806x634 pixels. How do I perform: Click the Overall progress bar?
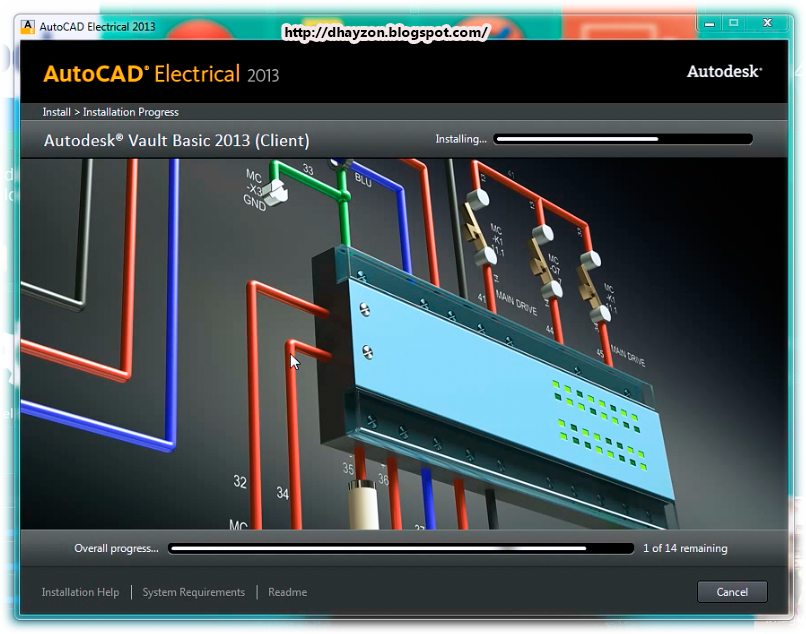[400, 548]
